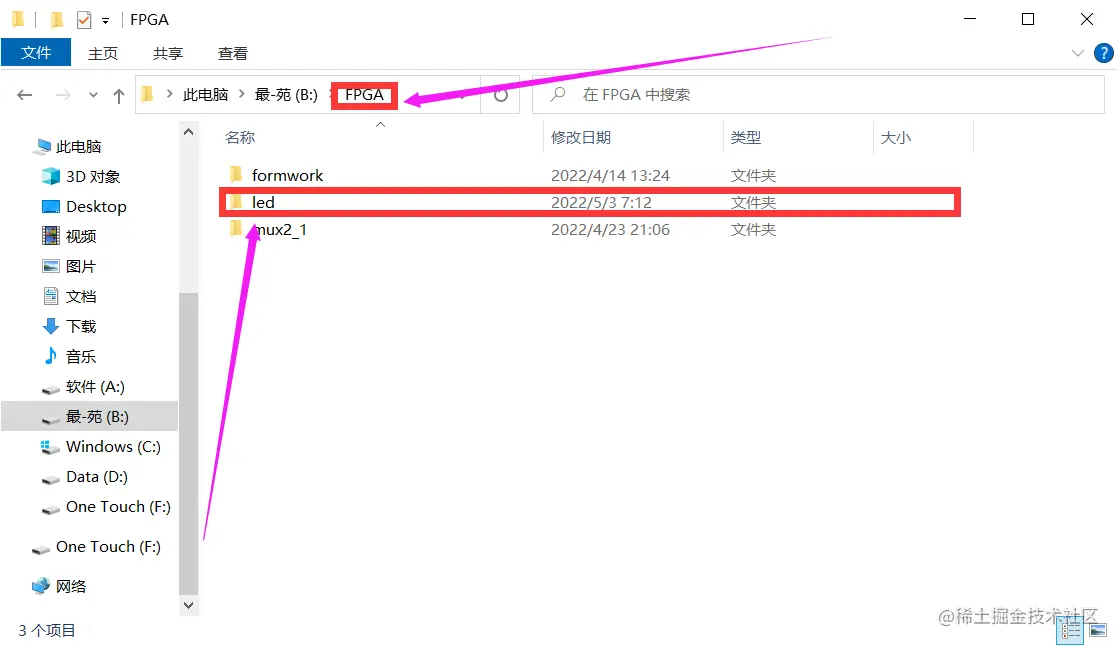Switch to the 共享 ribbon tab
Viewport: 1118px width, 646px height.
pyautogui.click(x=168, y=53)
